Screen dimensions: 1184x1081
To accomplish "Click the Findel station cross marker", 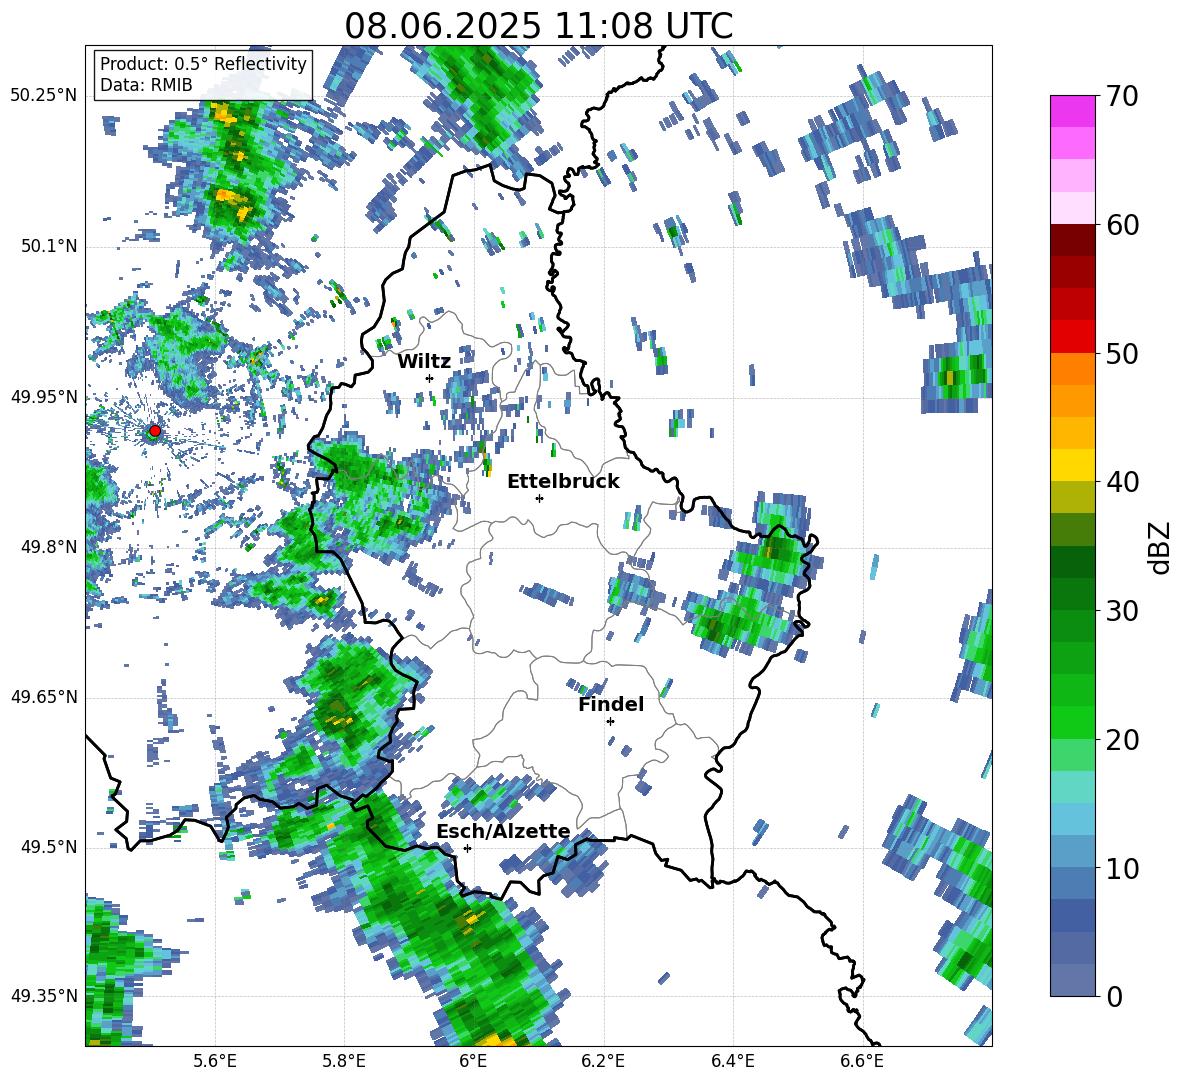I will [x=610, y=722].
